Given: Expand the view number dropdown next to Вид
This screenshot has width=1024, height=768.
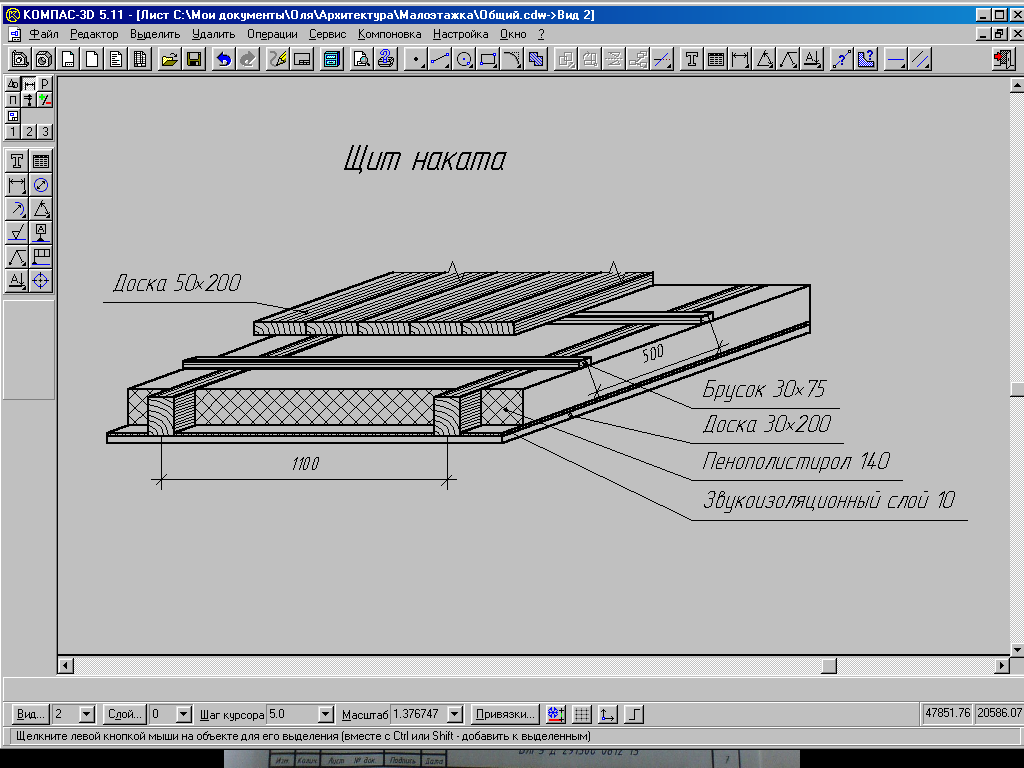Looking at the screenshot, I should click(86, 714).
